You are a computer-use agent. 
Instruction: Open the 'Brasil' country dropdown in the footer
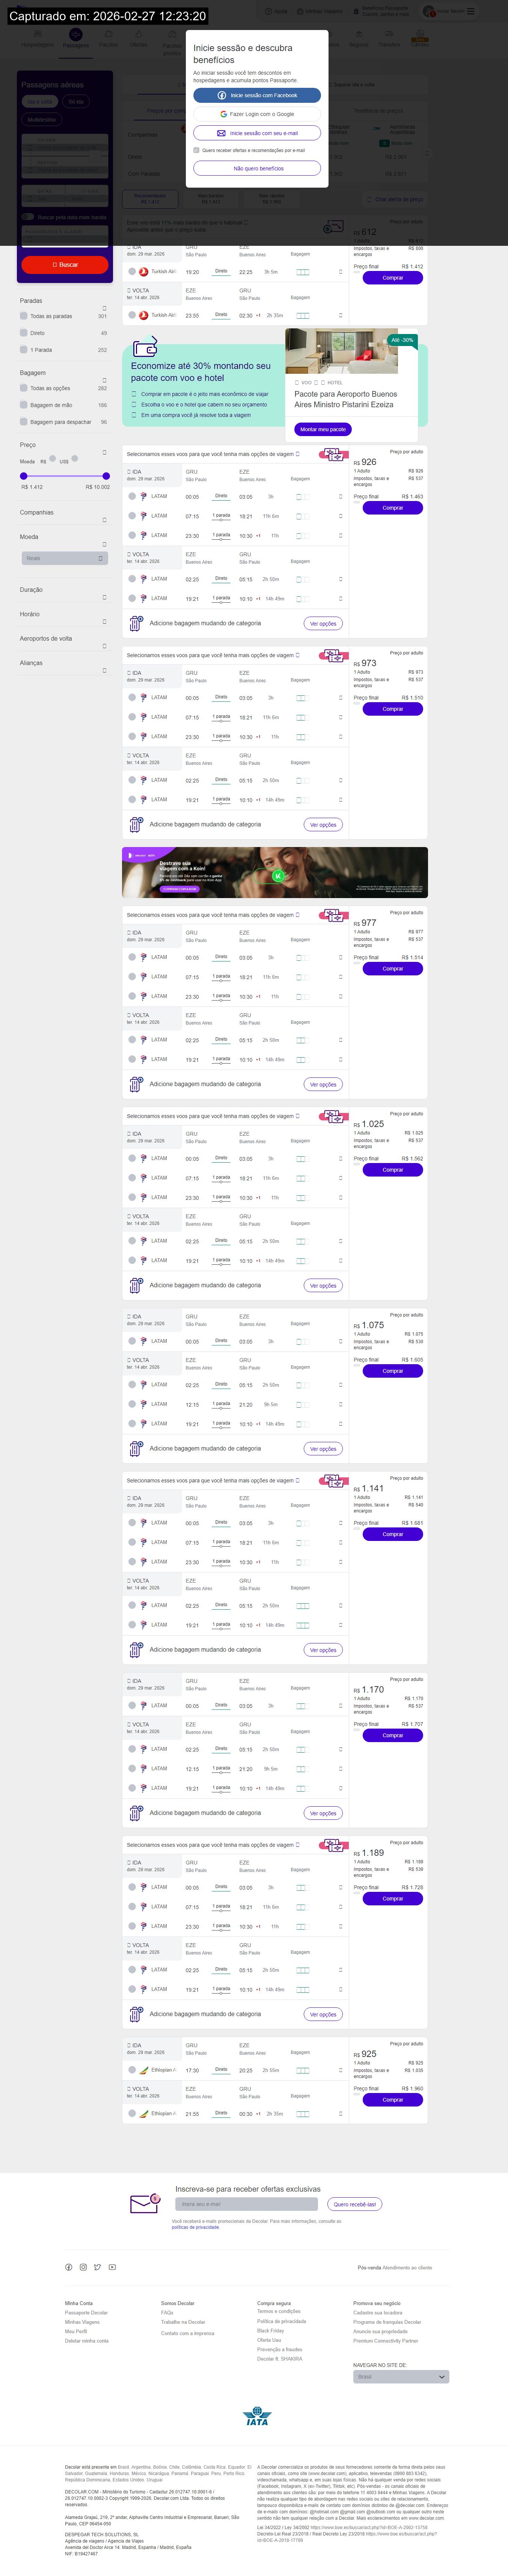point(400,2376)
